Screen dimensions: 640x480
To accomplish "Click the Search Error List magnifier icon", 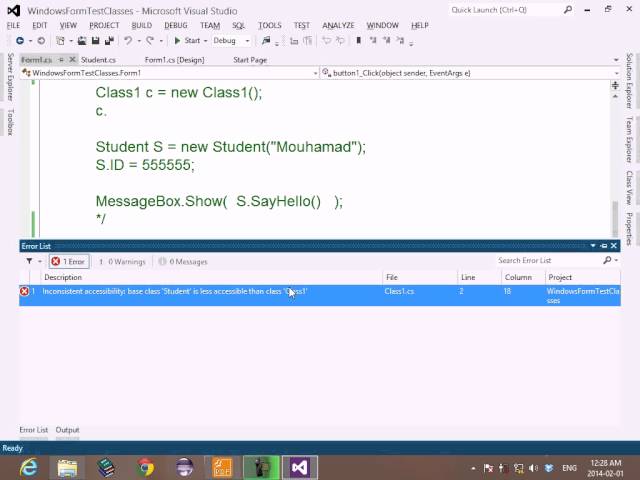I will (x=607, y=260).
